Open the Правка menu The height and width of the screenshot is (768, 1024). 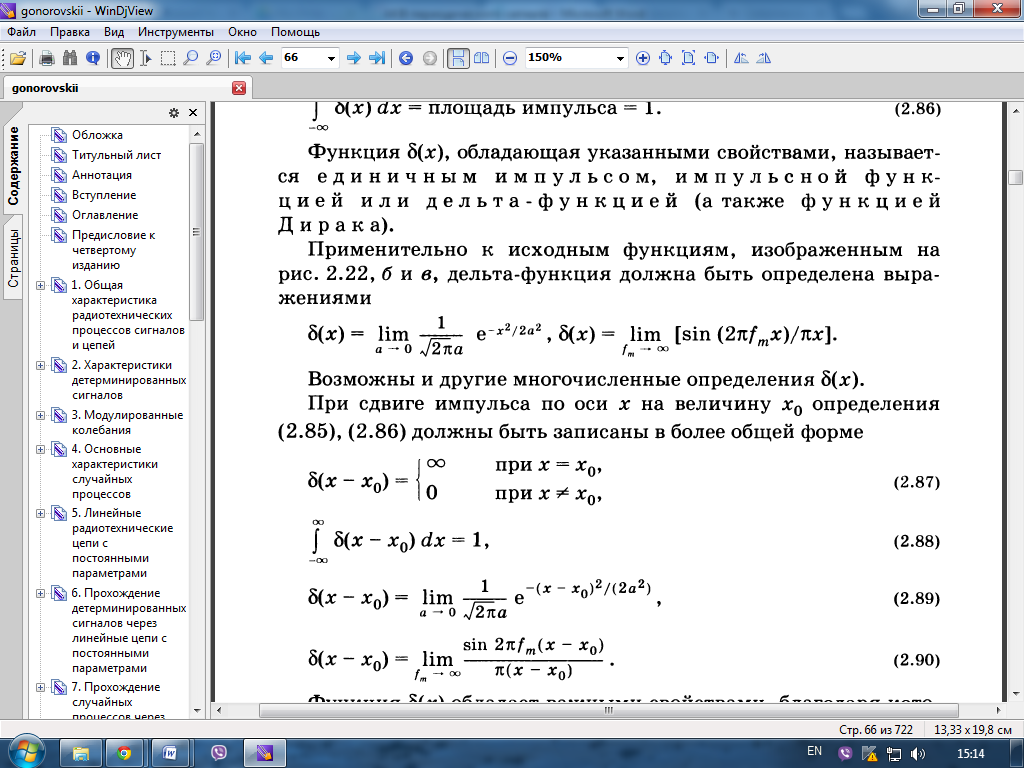(70, 32)
